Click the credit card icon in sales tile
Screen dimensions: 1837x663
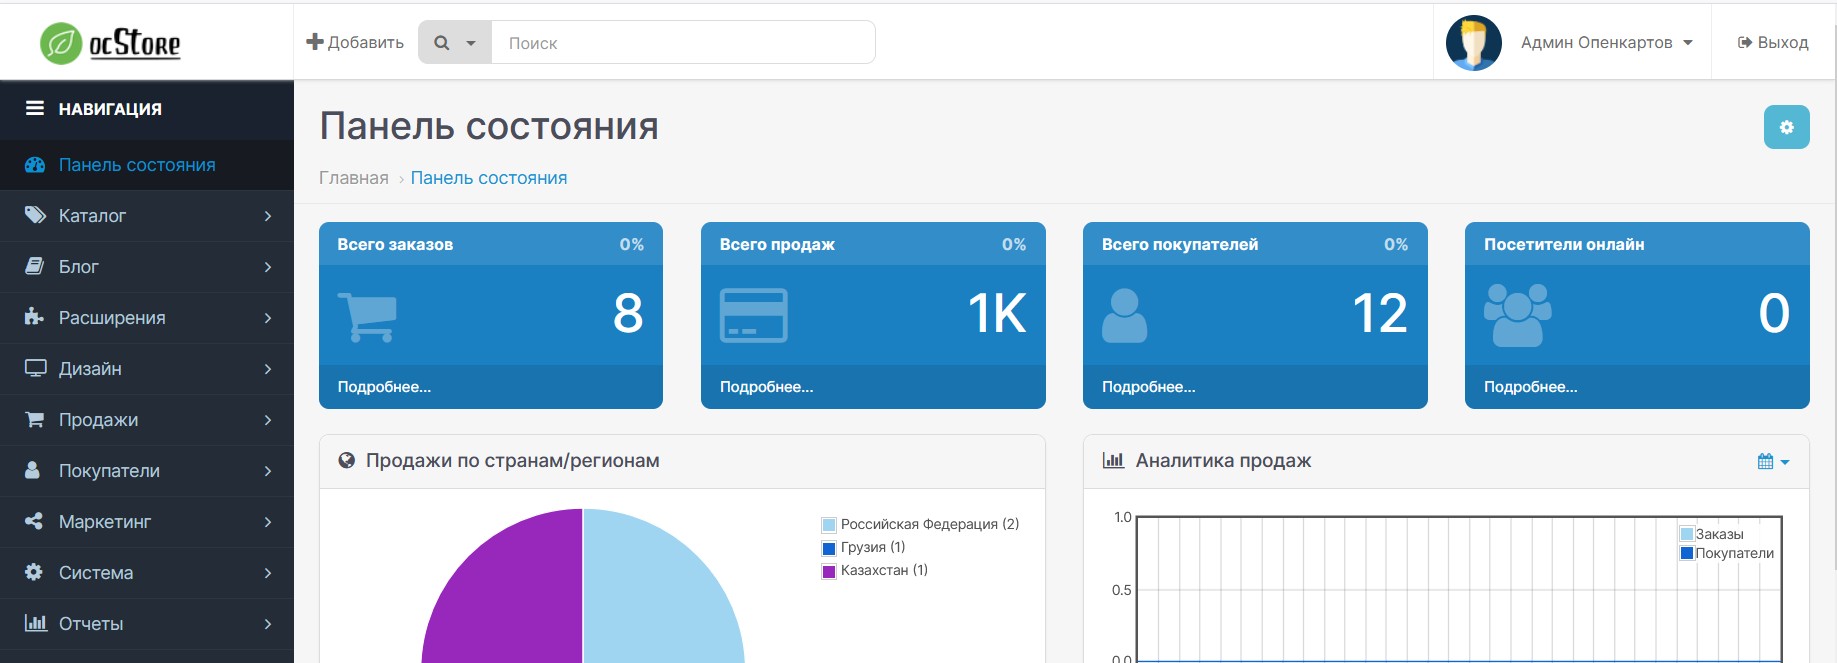tap(753, 315)
